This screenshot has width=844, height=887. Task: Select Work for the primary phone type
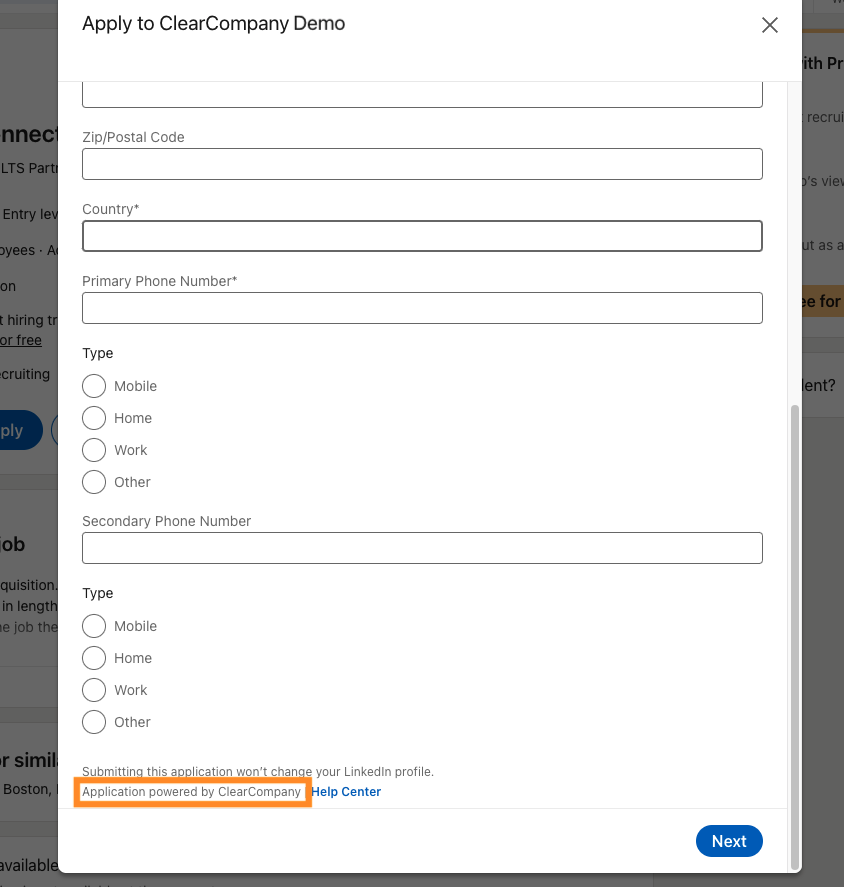pos(94,450)
